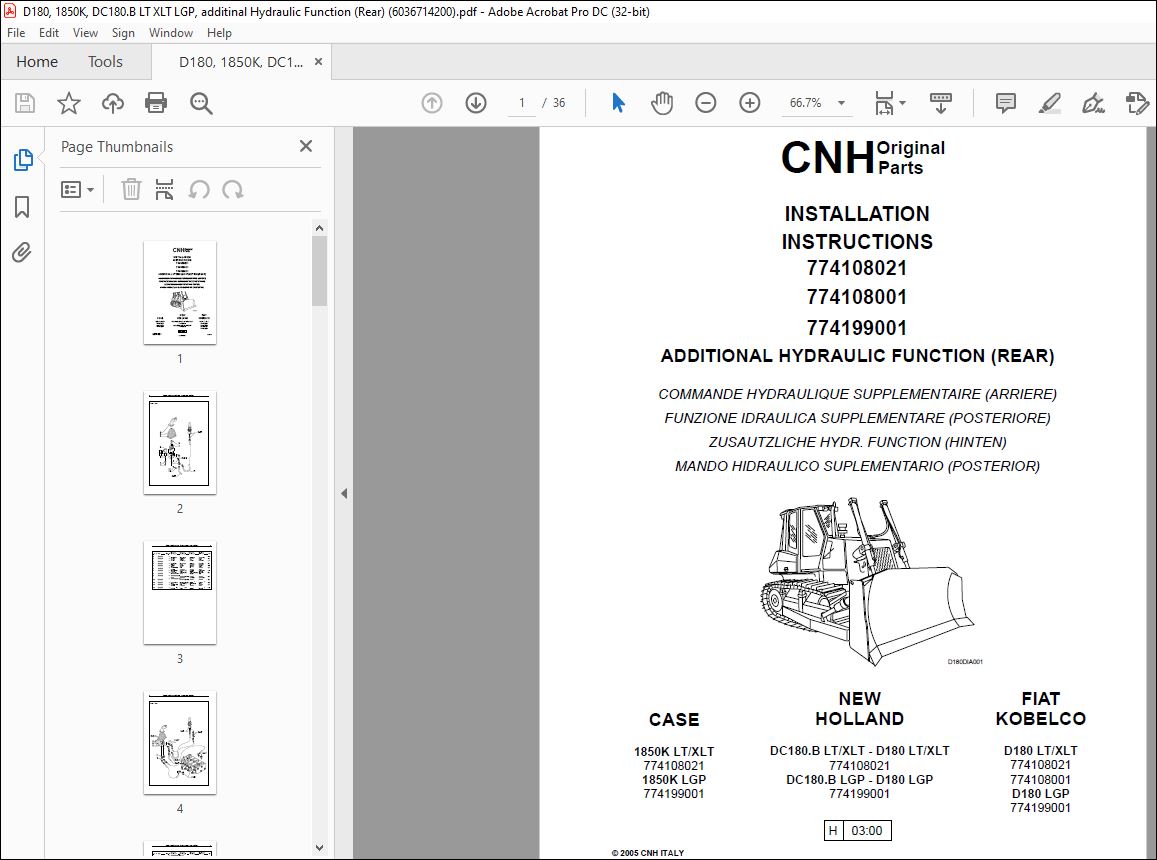This screenshot has height=860, width=1157.
Task: Open the File menu
Action: click(16, 32)
